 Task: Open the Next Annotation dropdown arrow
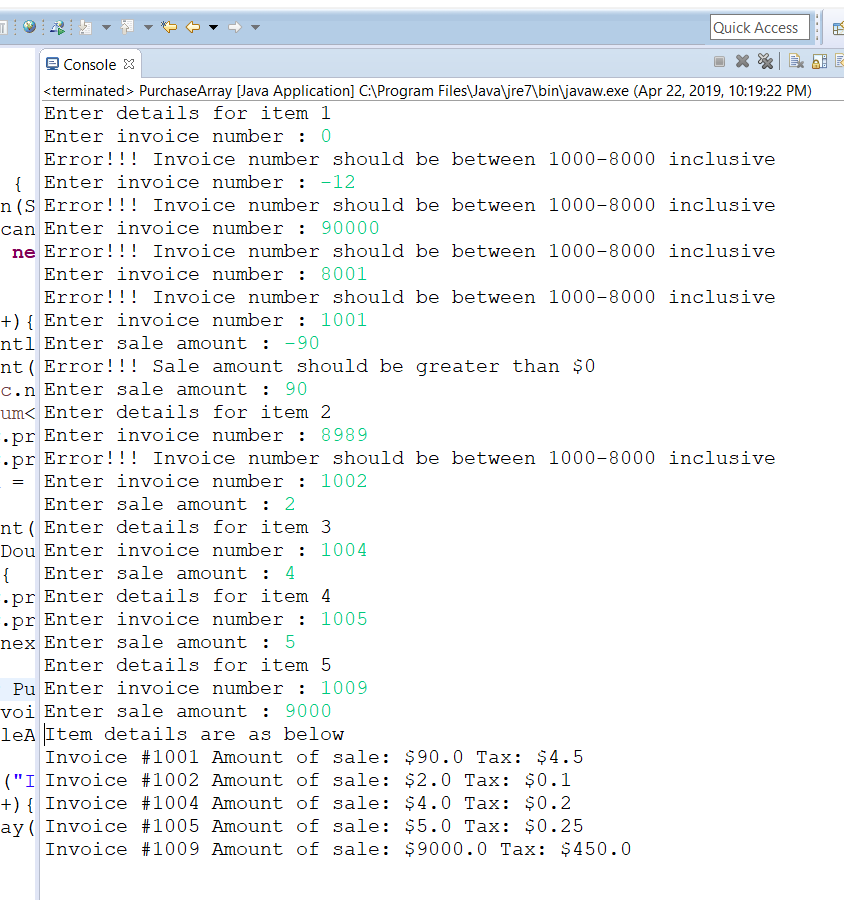point(106,26)
